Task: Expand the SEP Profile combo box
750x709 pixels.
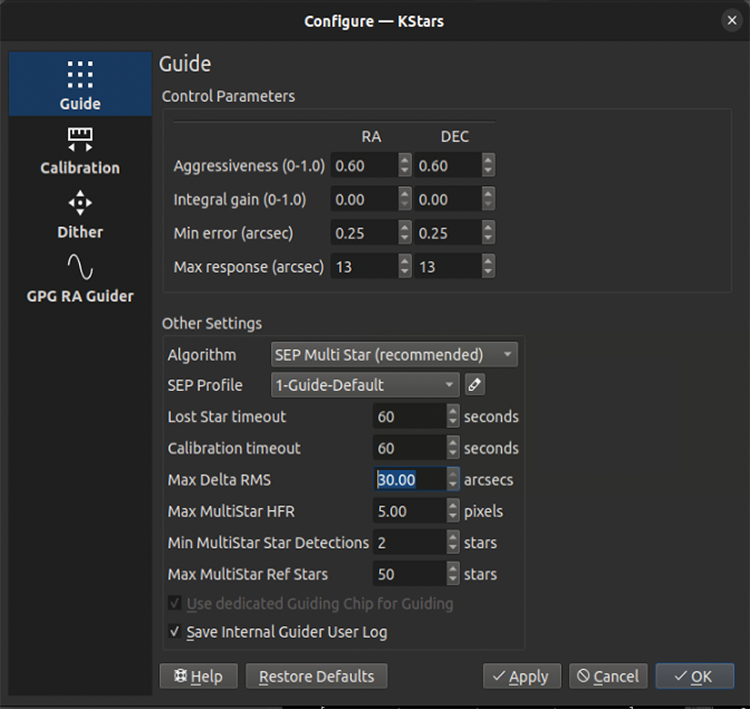Action: tap(365, 384)
